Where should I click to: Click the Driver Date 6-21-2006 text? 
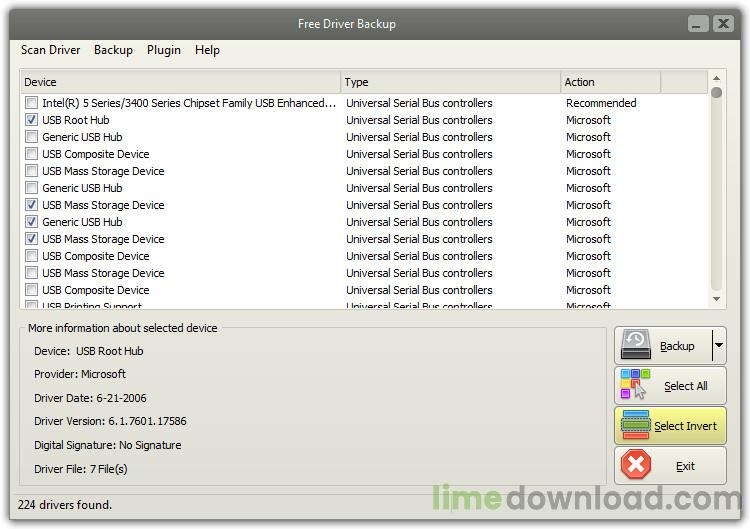pos(90,398)
